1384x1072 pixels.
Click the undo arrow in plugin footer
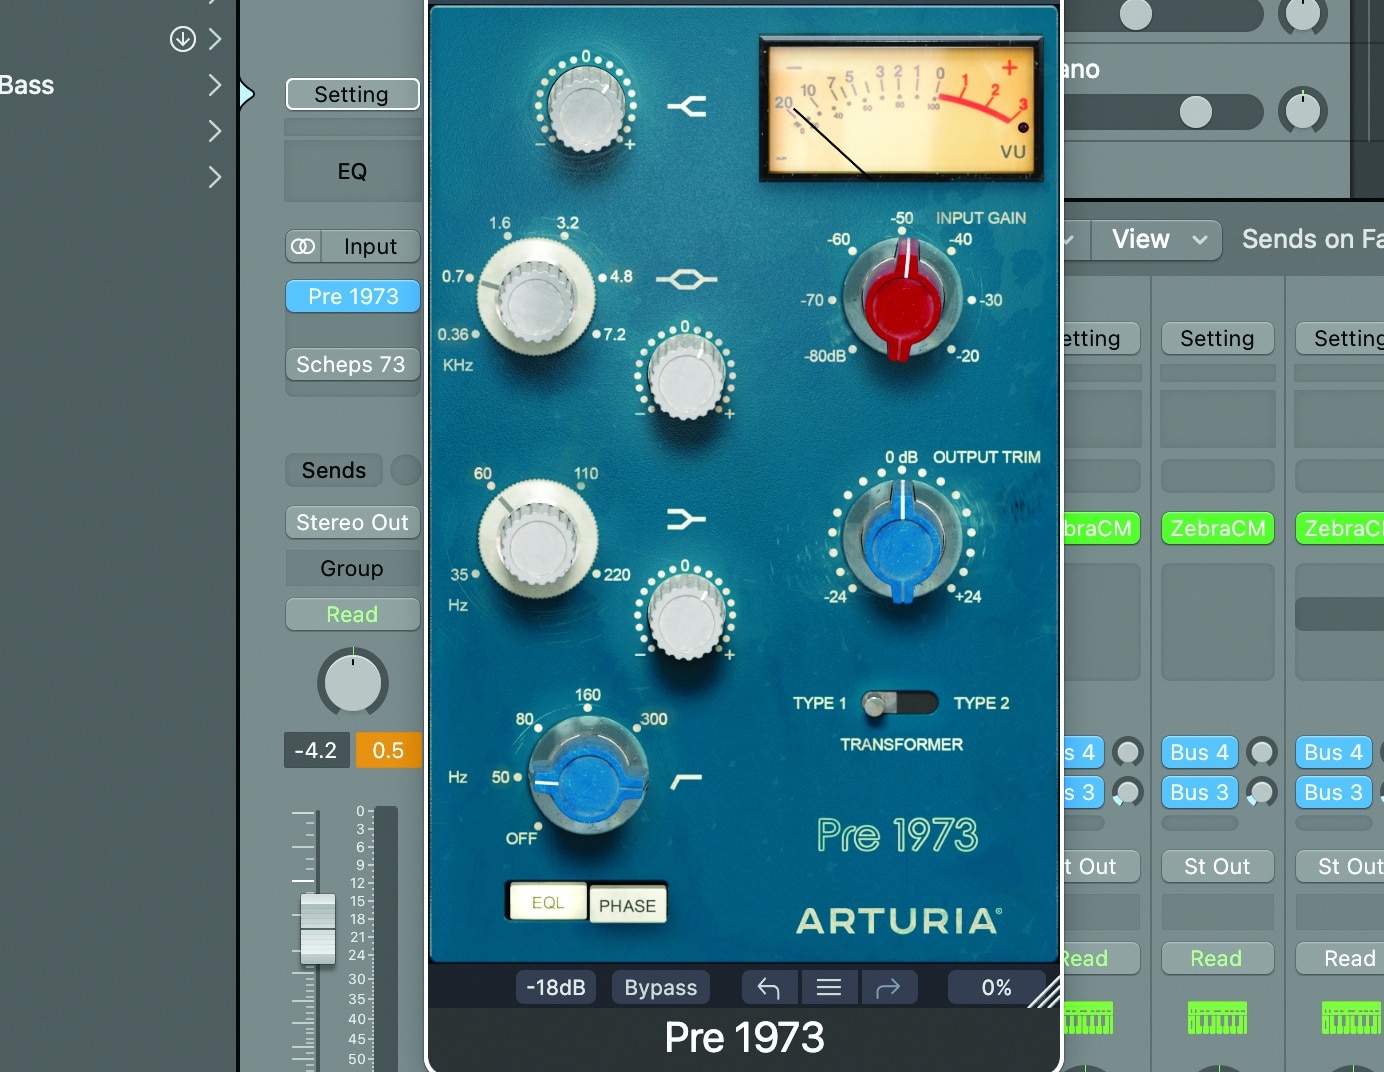[769, 988]
